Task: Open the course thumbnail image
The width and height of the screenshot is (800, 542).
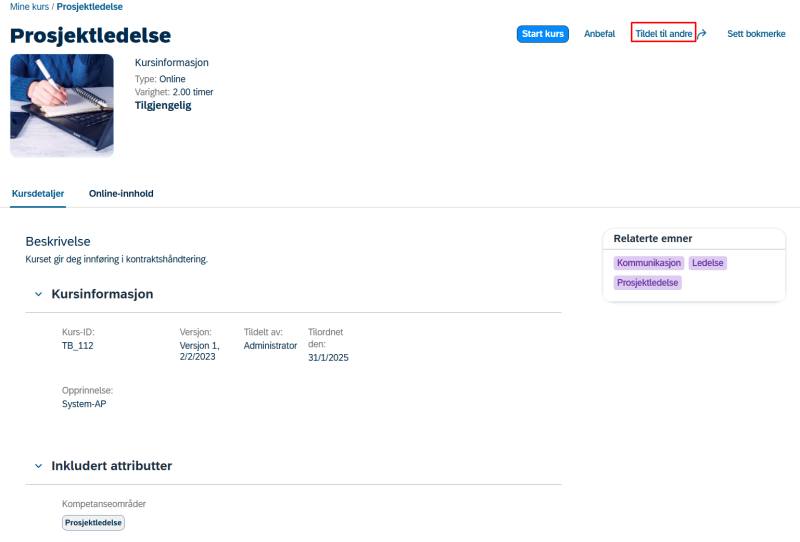Action: 62,106
